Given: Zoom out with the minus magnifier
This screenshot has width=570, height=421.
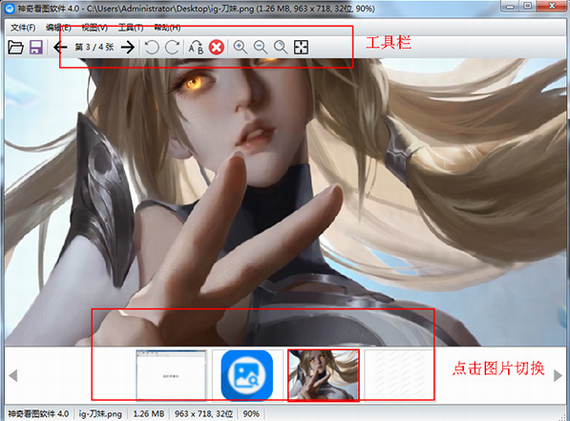Looking at the screenshot, I should coord(260,47).
